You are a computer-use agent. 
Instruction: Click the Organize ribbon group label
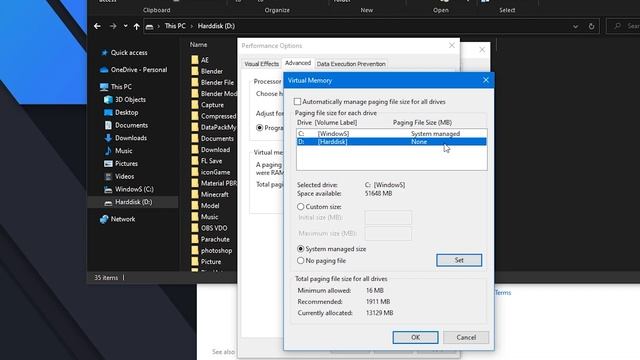tap(277, 10)
